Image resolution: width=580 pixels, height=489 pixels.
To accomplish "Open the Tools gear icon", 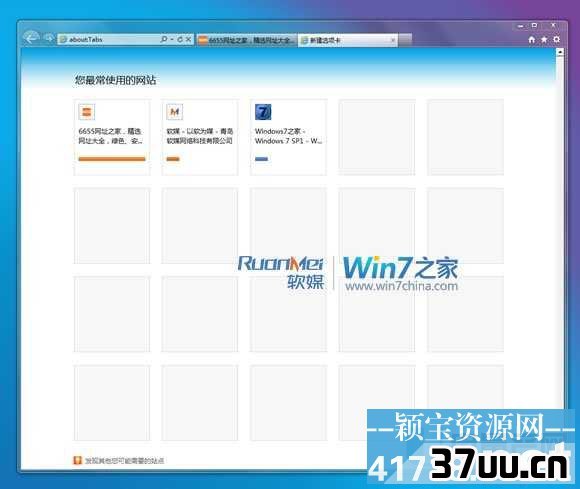I will click(556, 39).
